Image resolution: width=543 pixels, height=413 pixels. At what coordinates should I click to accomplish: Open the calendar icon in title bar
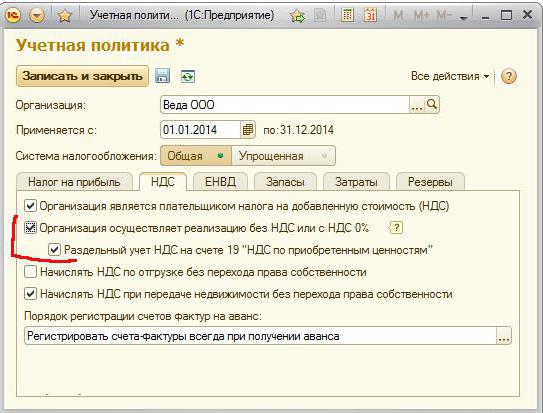coord(371,15)
